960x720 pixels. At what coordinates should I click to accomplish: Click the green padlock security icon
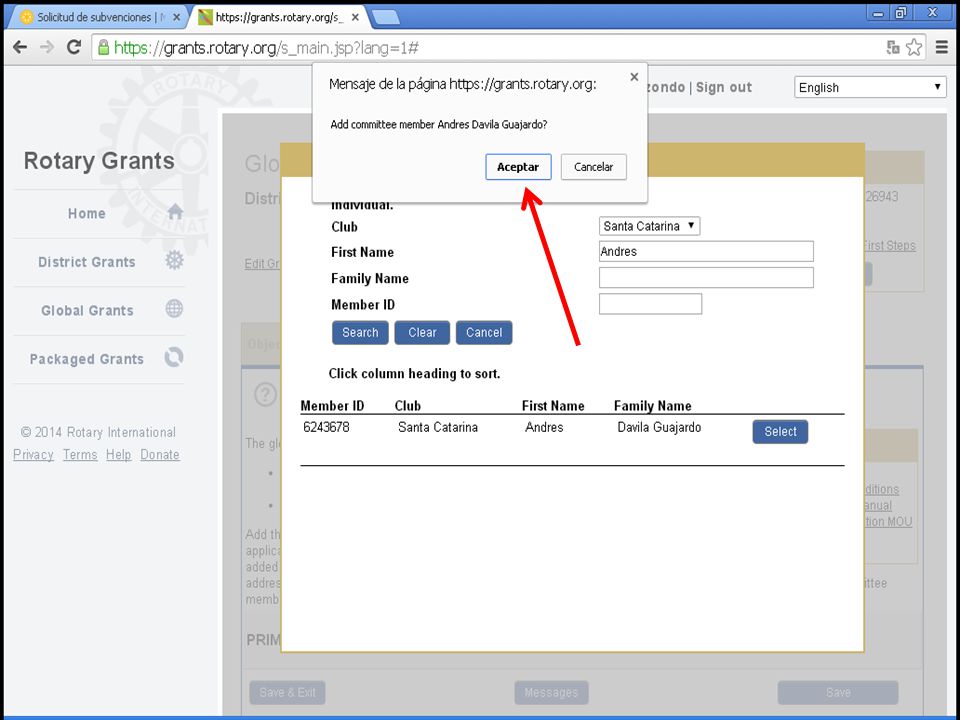coord(103,47)
